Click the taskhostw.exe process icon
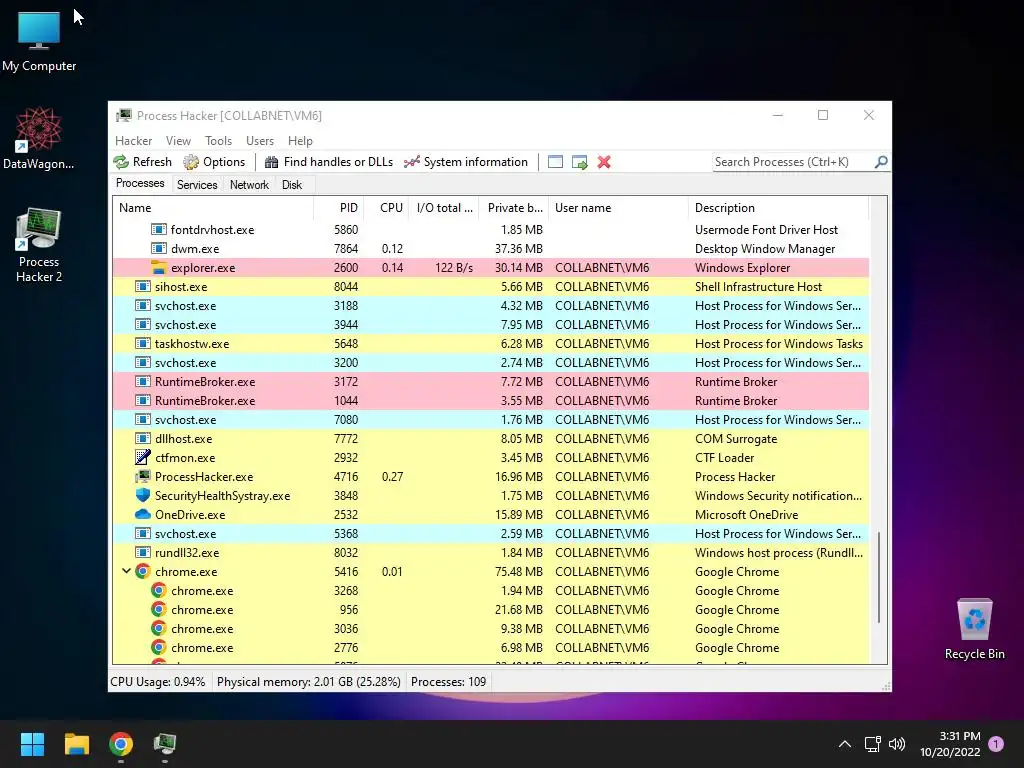 point(142,343)
